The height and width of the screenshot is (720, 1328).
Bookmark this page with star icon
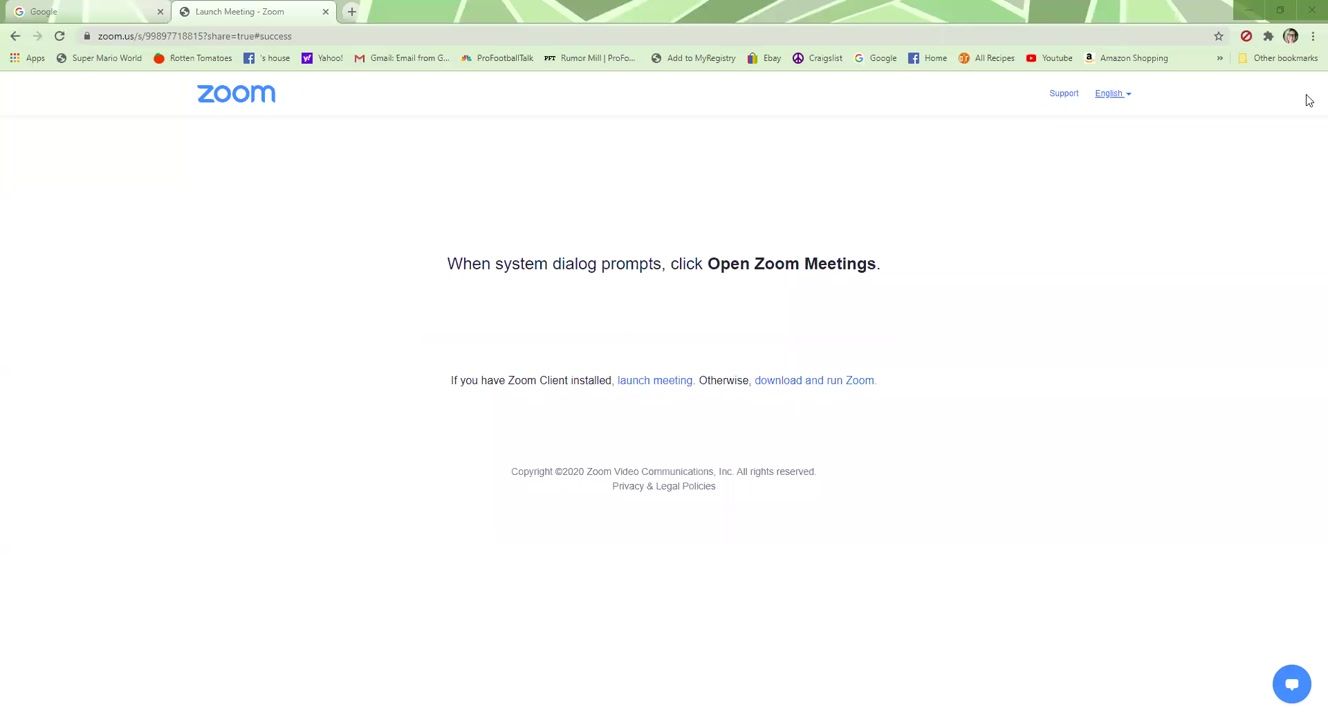pos(1218,36)
